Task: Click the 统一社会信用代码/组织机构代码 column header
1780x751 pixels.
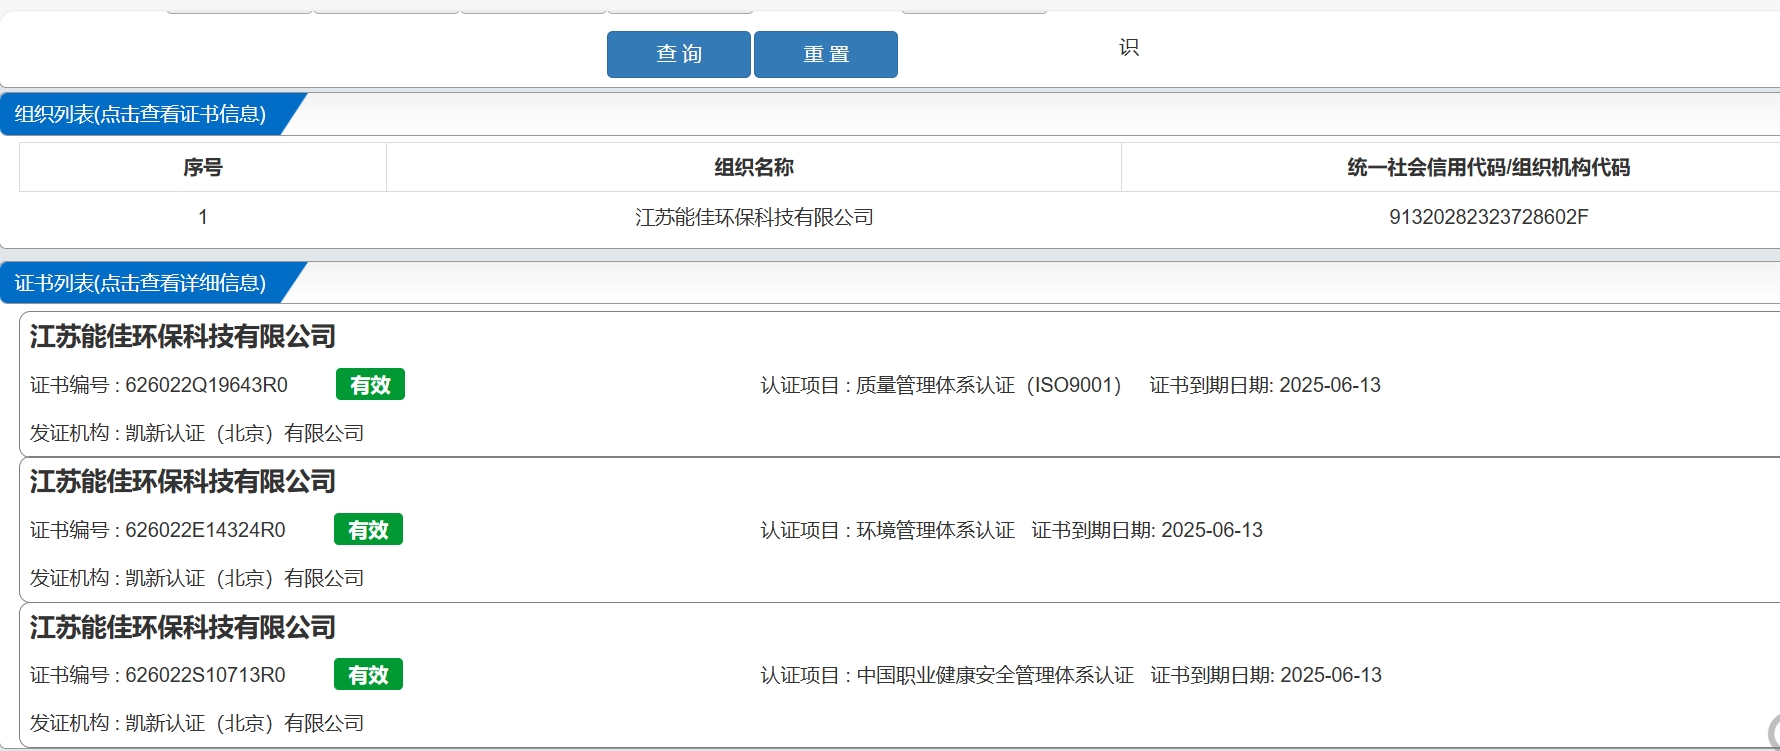Action: pyautogui.click(x=1488, y=167)
